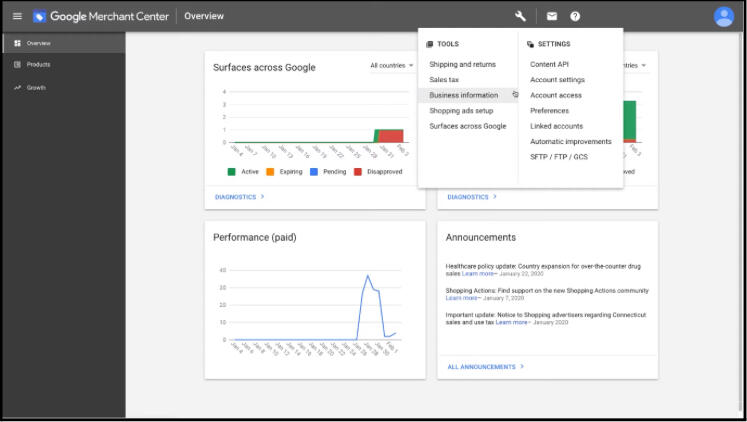Click Learn more on Healthcare policy update
The width and height of the screenshot is (747, 422).
(477, 273)
